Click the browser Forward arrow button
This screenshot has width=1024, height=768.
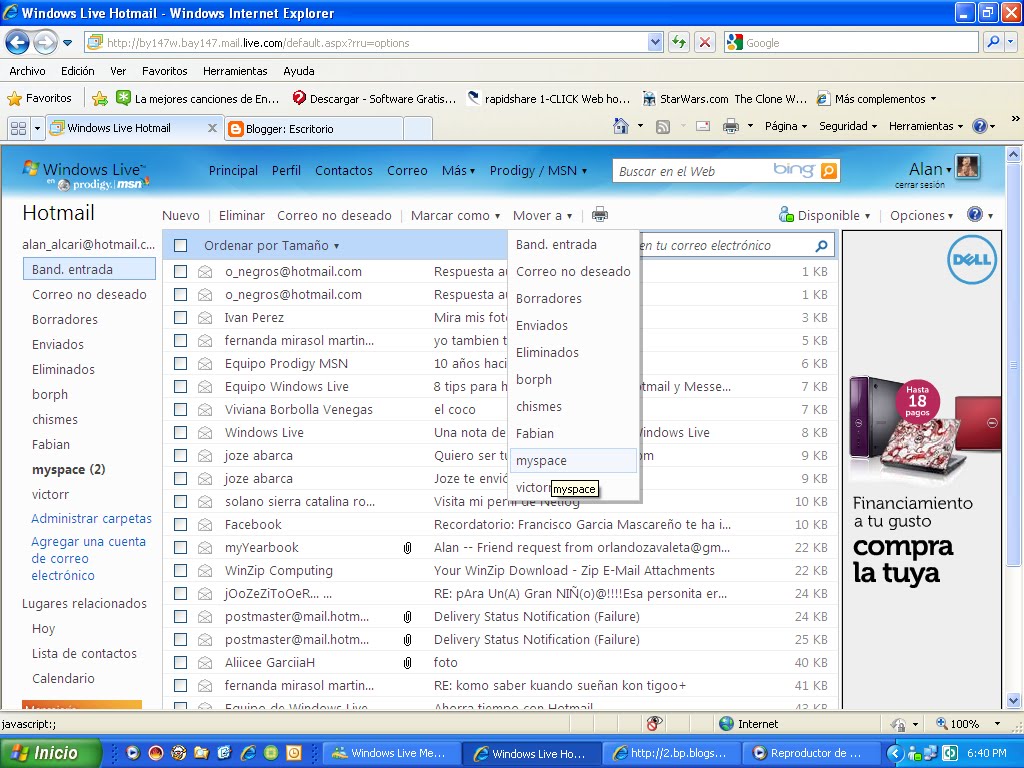[x=44, y=43]
